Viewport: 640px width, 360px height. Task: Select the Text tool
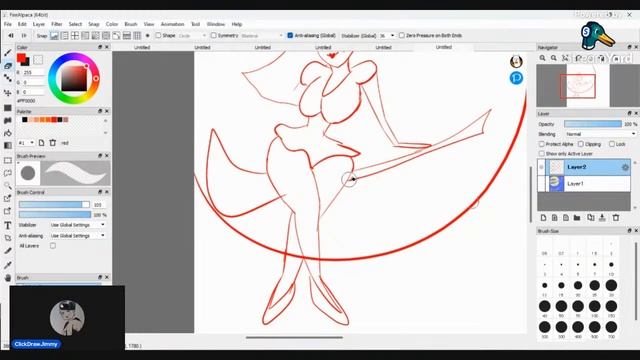(8, 225)
